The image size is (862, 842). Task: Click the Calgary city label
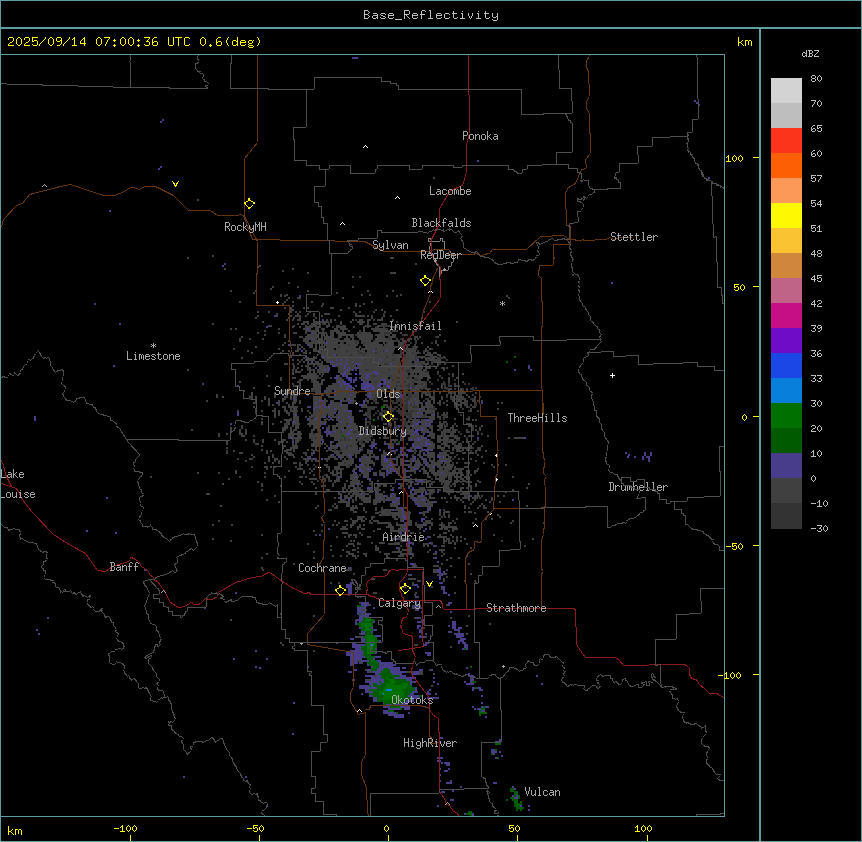pyautogui.click(x=399, y=603)
